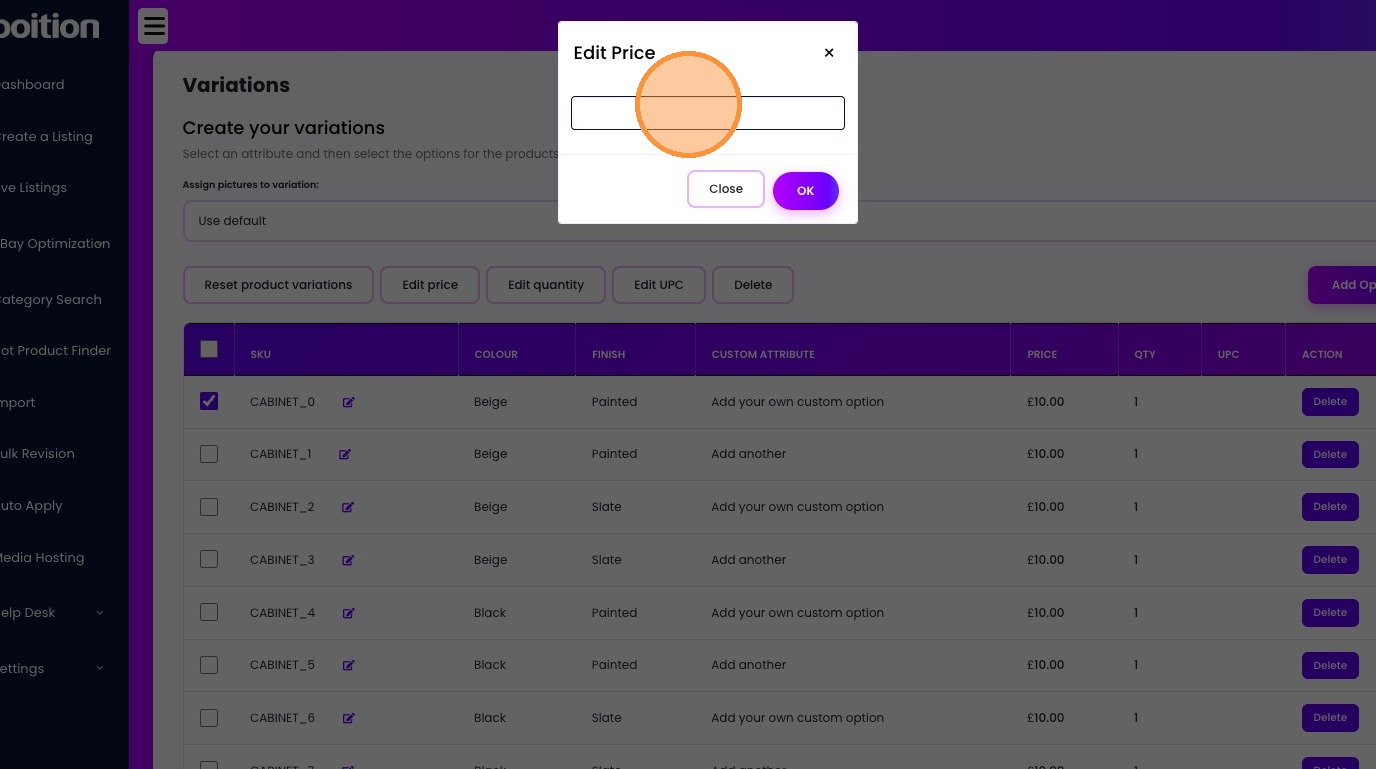Open the 'Use default' picture assignment dropdown

pos(779,221)
